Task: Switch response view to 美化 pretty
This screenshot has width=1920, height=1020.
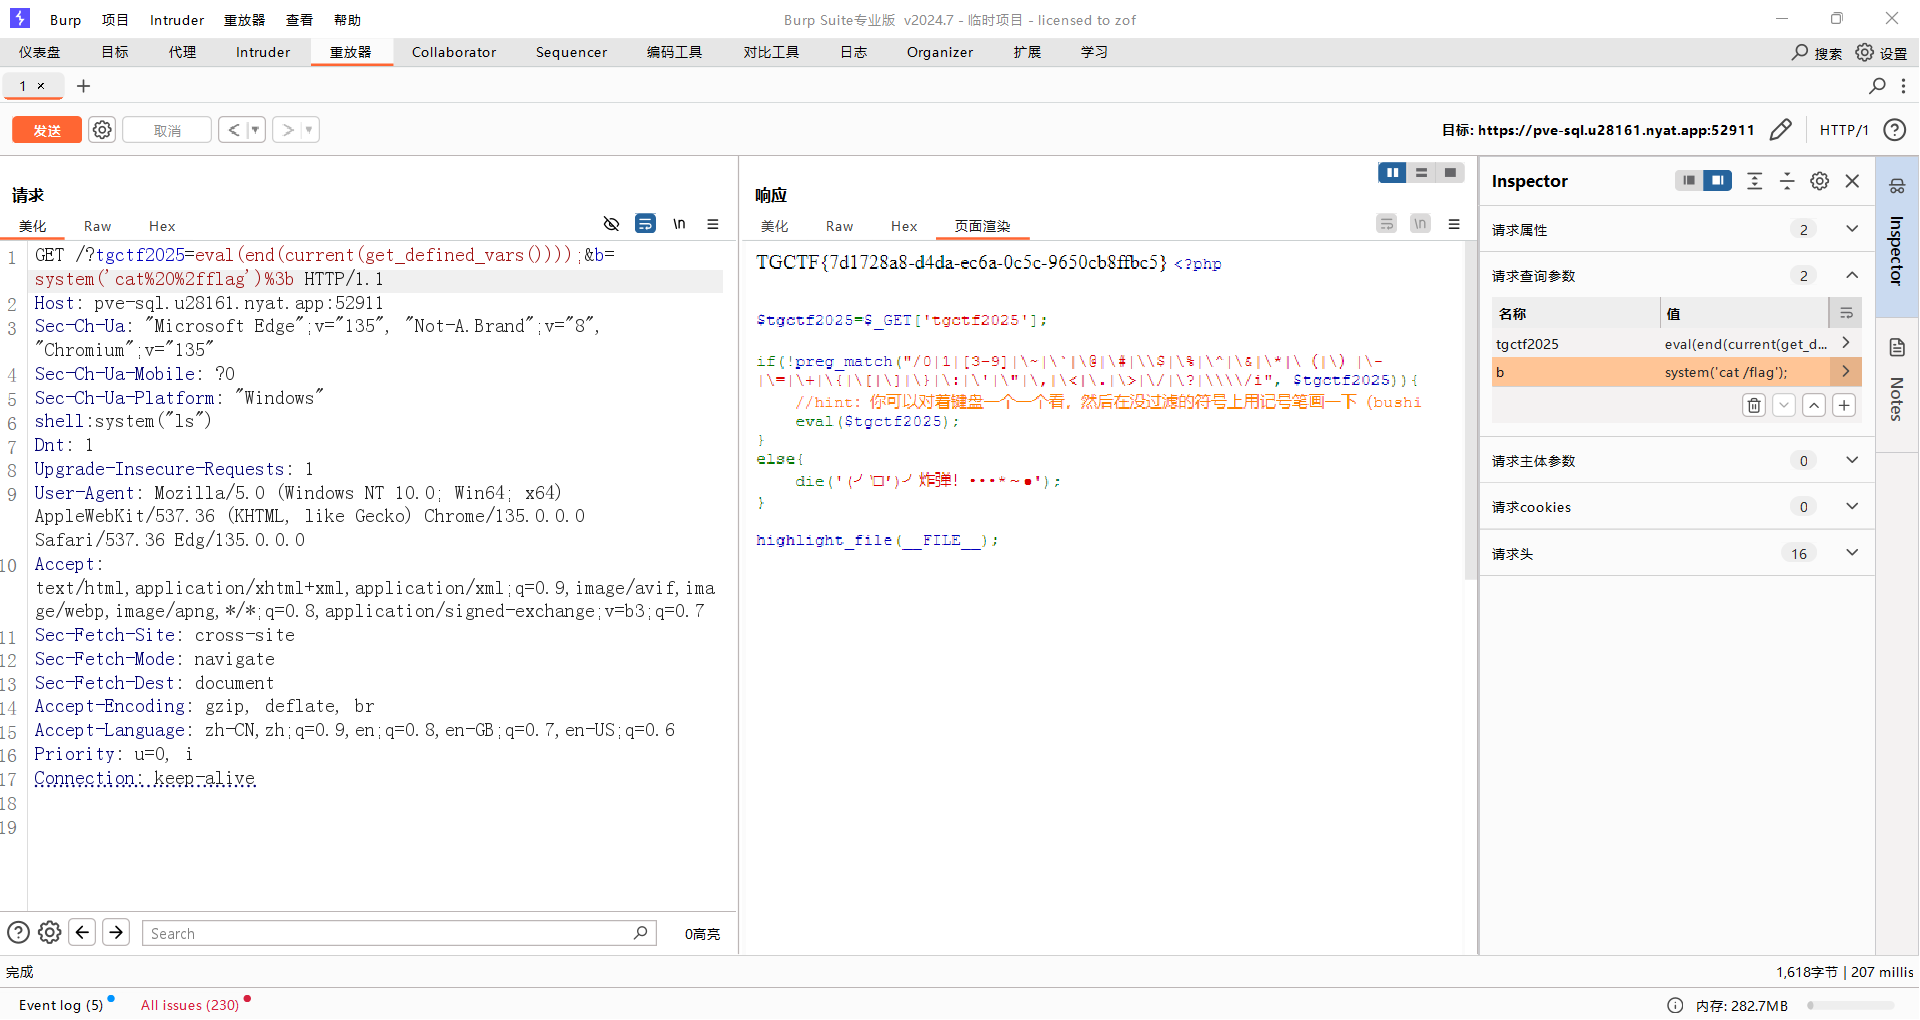Action: click(x=774, y=226)
